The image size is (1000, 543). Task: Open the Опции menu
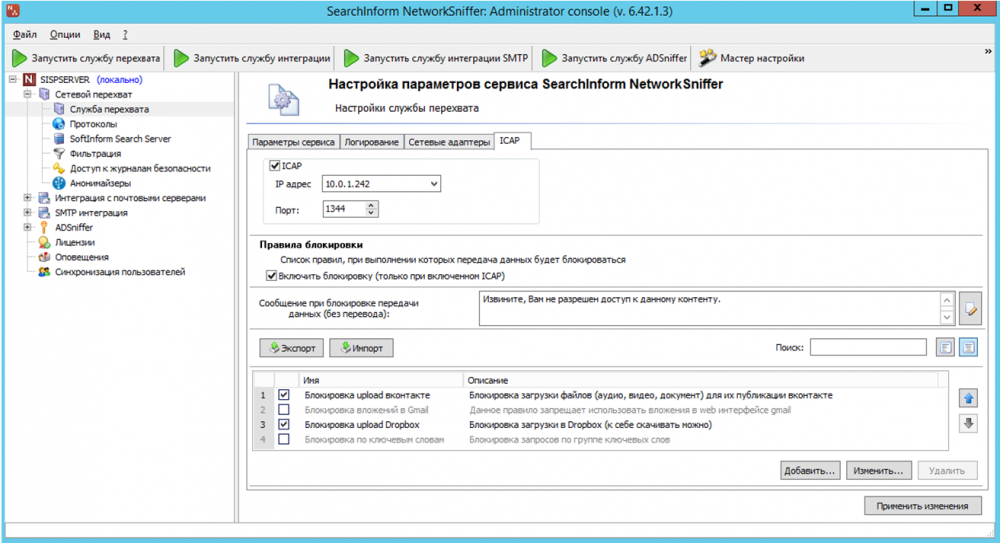pyautogui.click(x=65, y=34)
